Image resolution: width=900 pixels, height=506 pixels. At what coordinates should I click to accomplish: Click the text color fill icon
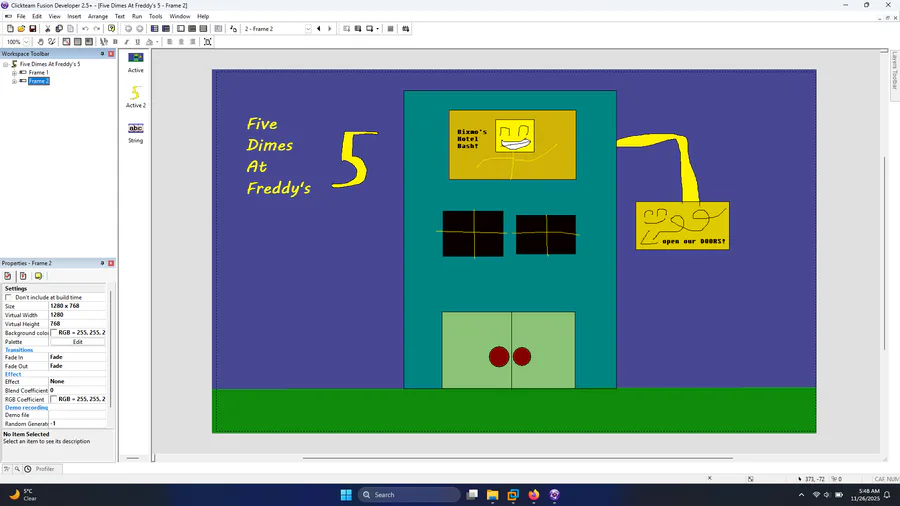[149, 42]
